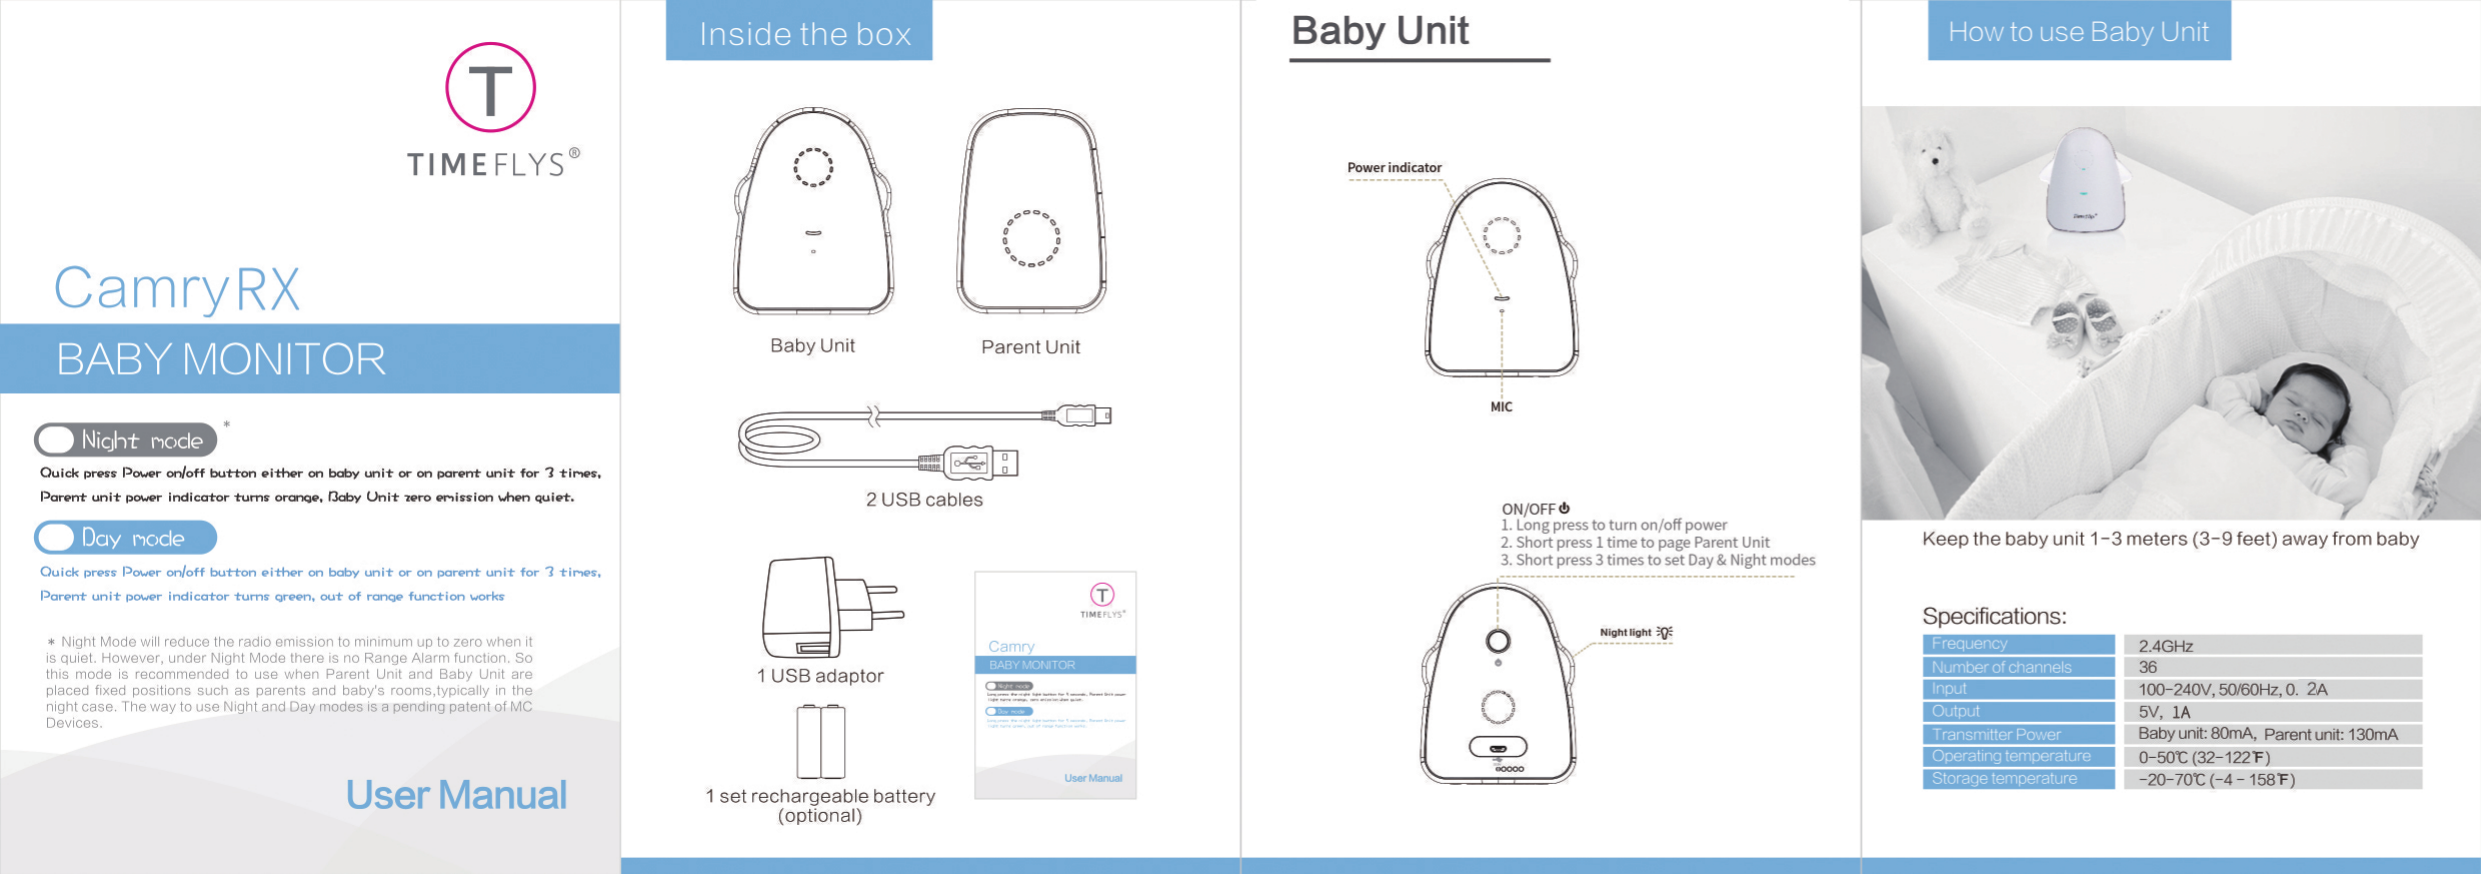The width and height of the screenshot is (2481, 874).
Task: Click the 'TIMEFLYS' wordmark on the cover
Action: [493, 163]
